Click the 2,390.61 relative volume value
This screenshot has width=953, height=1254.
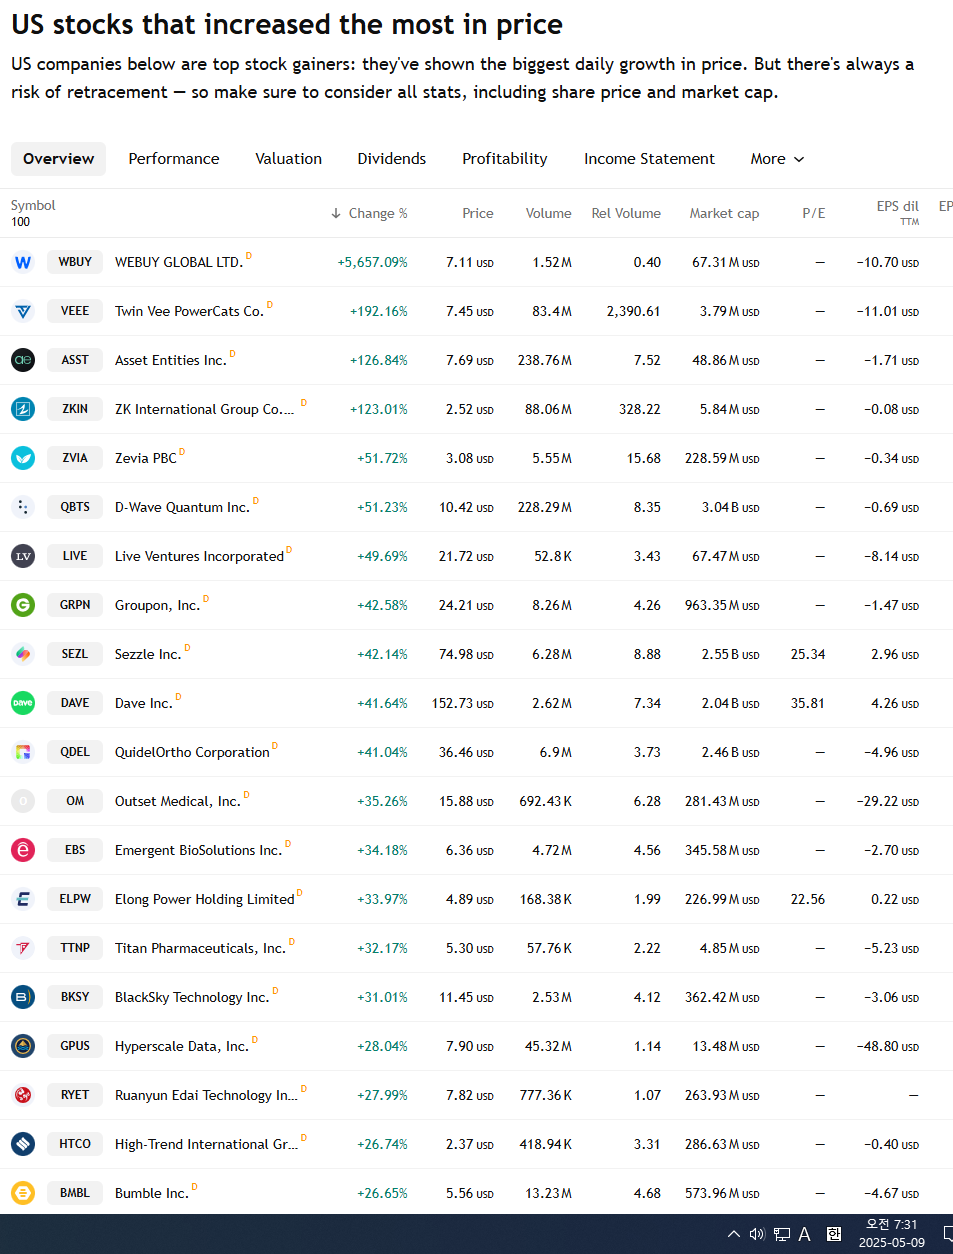point(633,311)
